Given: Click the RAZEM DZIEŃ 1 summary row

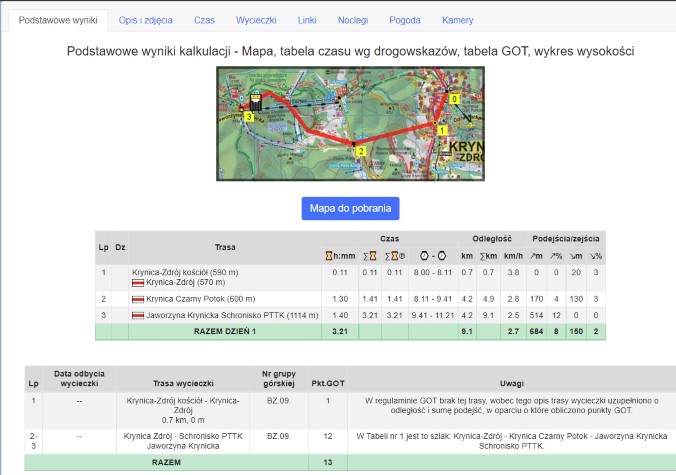Looking at the screenshot, I should (x=351, y=332).
